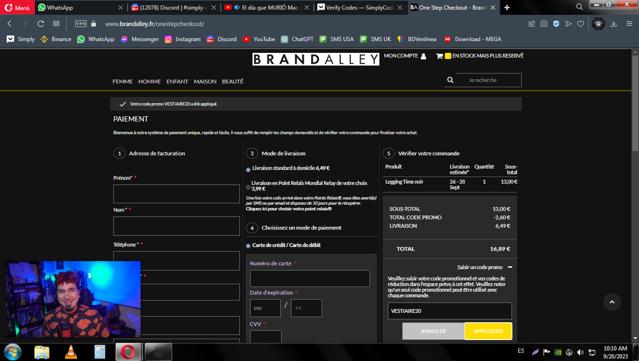
Task: Click the Téléphone input field
Action: (176, 261)
